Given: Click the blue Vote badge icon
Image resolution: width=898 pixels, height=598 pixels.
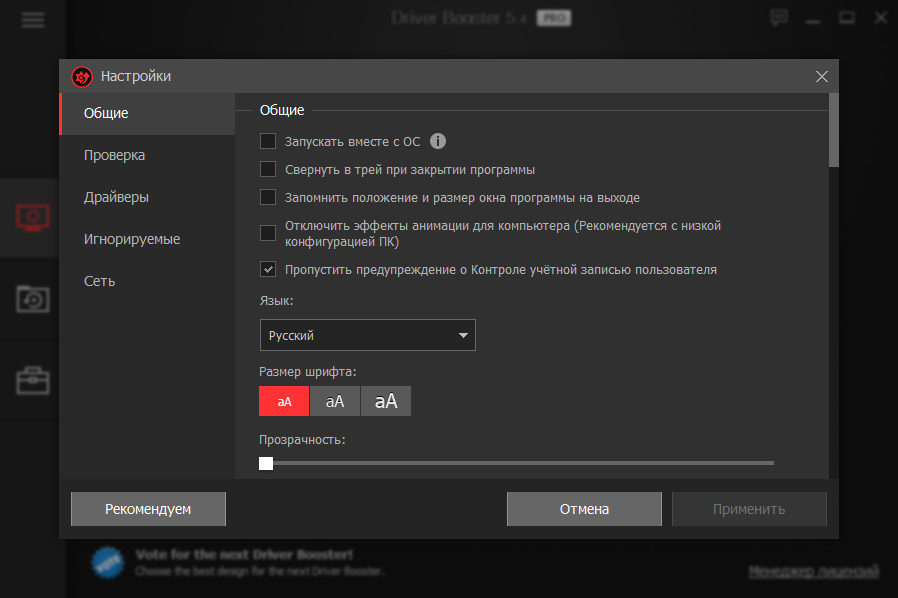Looking at the screenshot, I should (108, 562).
